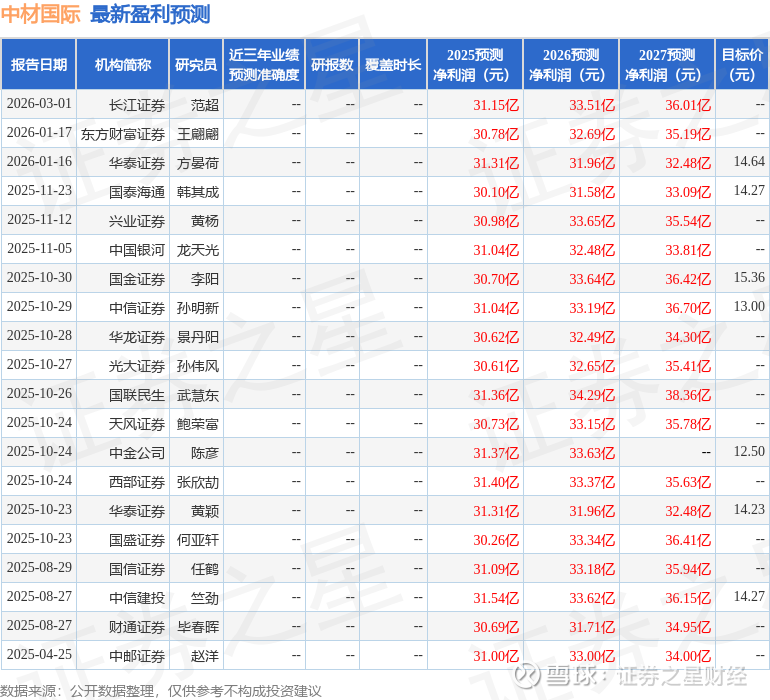Click the 31.54亿 profit value
The image size is (770, 700).
496,598
